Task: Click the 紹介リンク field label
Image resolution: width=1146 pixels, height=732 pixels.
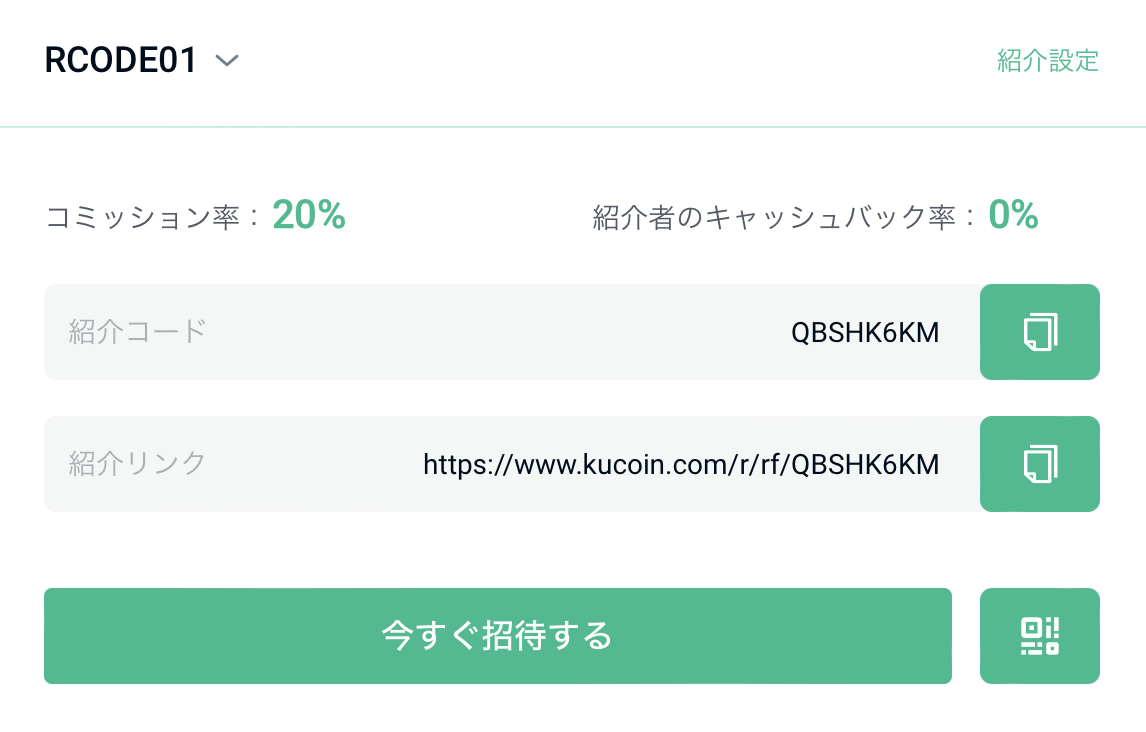Action: click(x=137, y=464)
